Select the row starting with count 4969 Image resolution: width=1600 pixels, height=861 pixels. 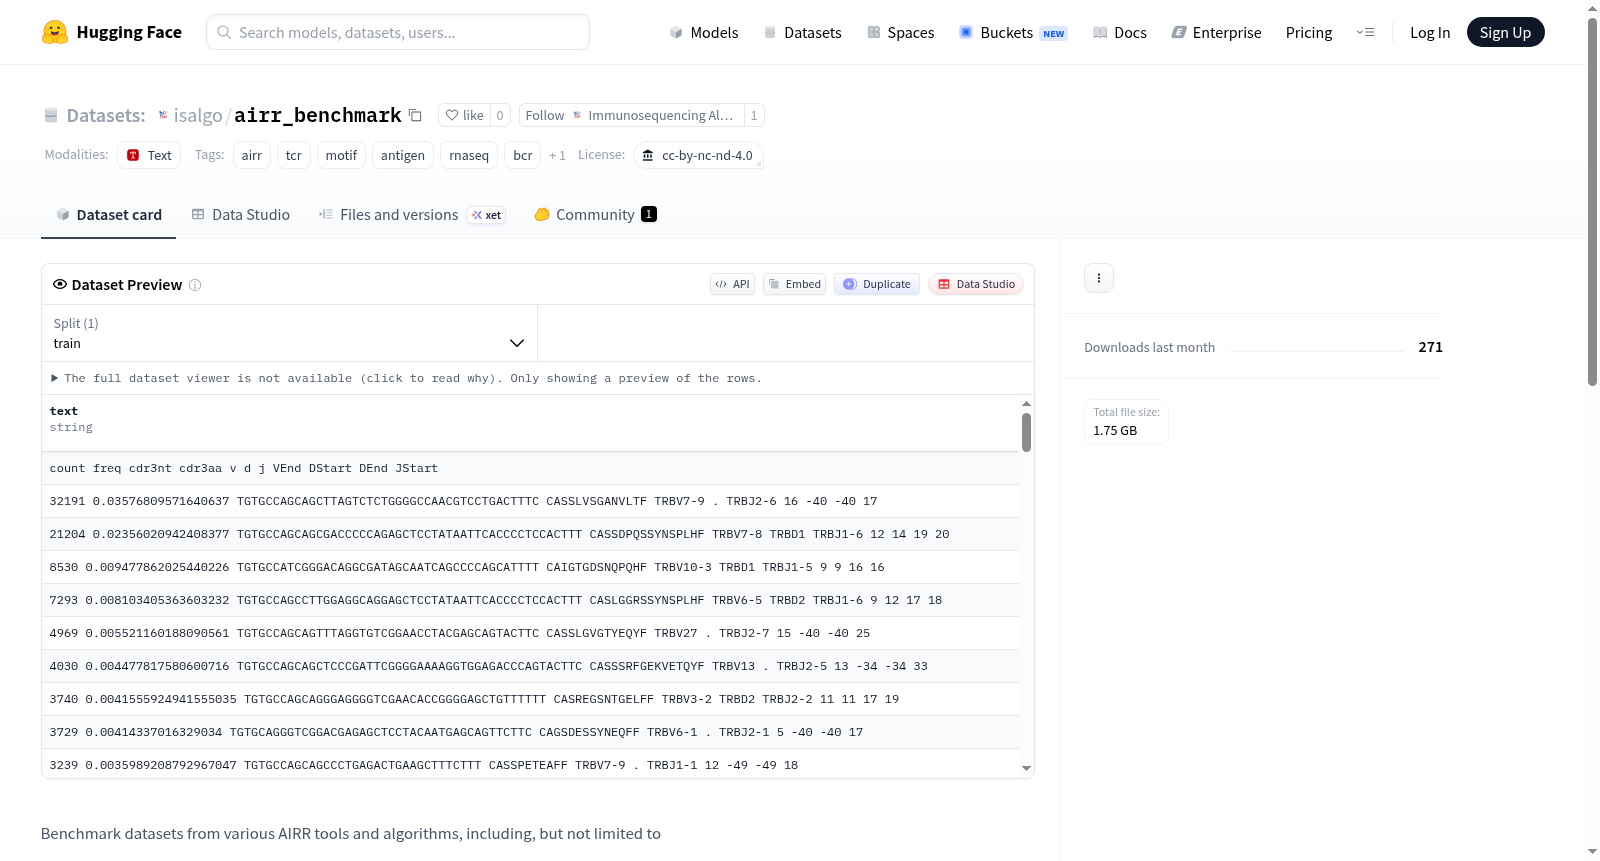point(530,633)
